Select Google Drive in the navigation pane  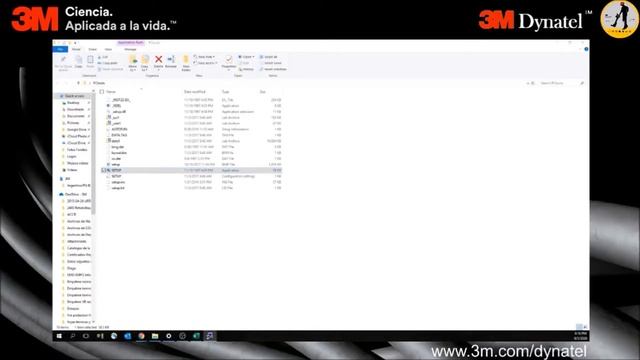click(76, 129)
